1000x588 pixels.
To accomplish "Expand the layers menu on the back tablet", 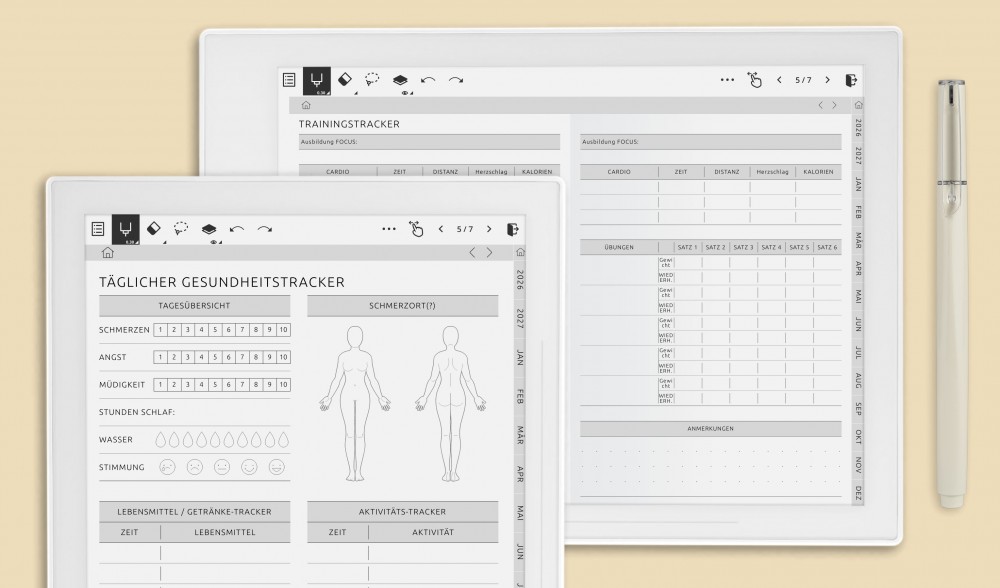I will pyautogui.click(x=400, y=80).
